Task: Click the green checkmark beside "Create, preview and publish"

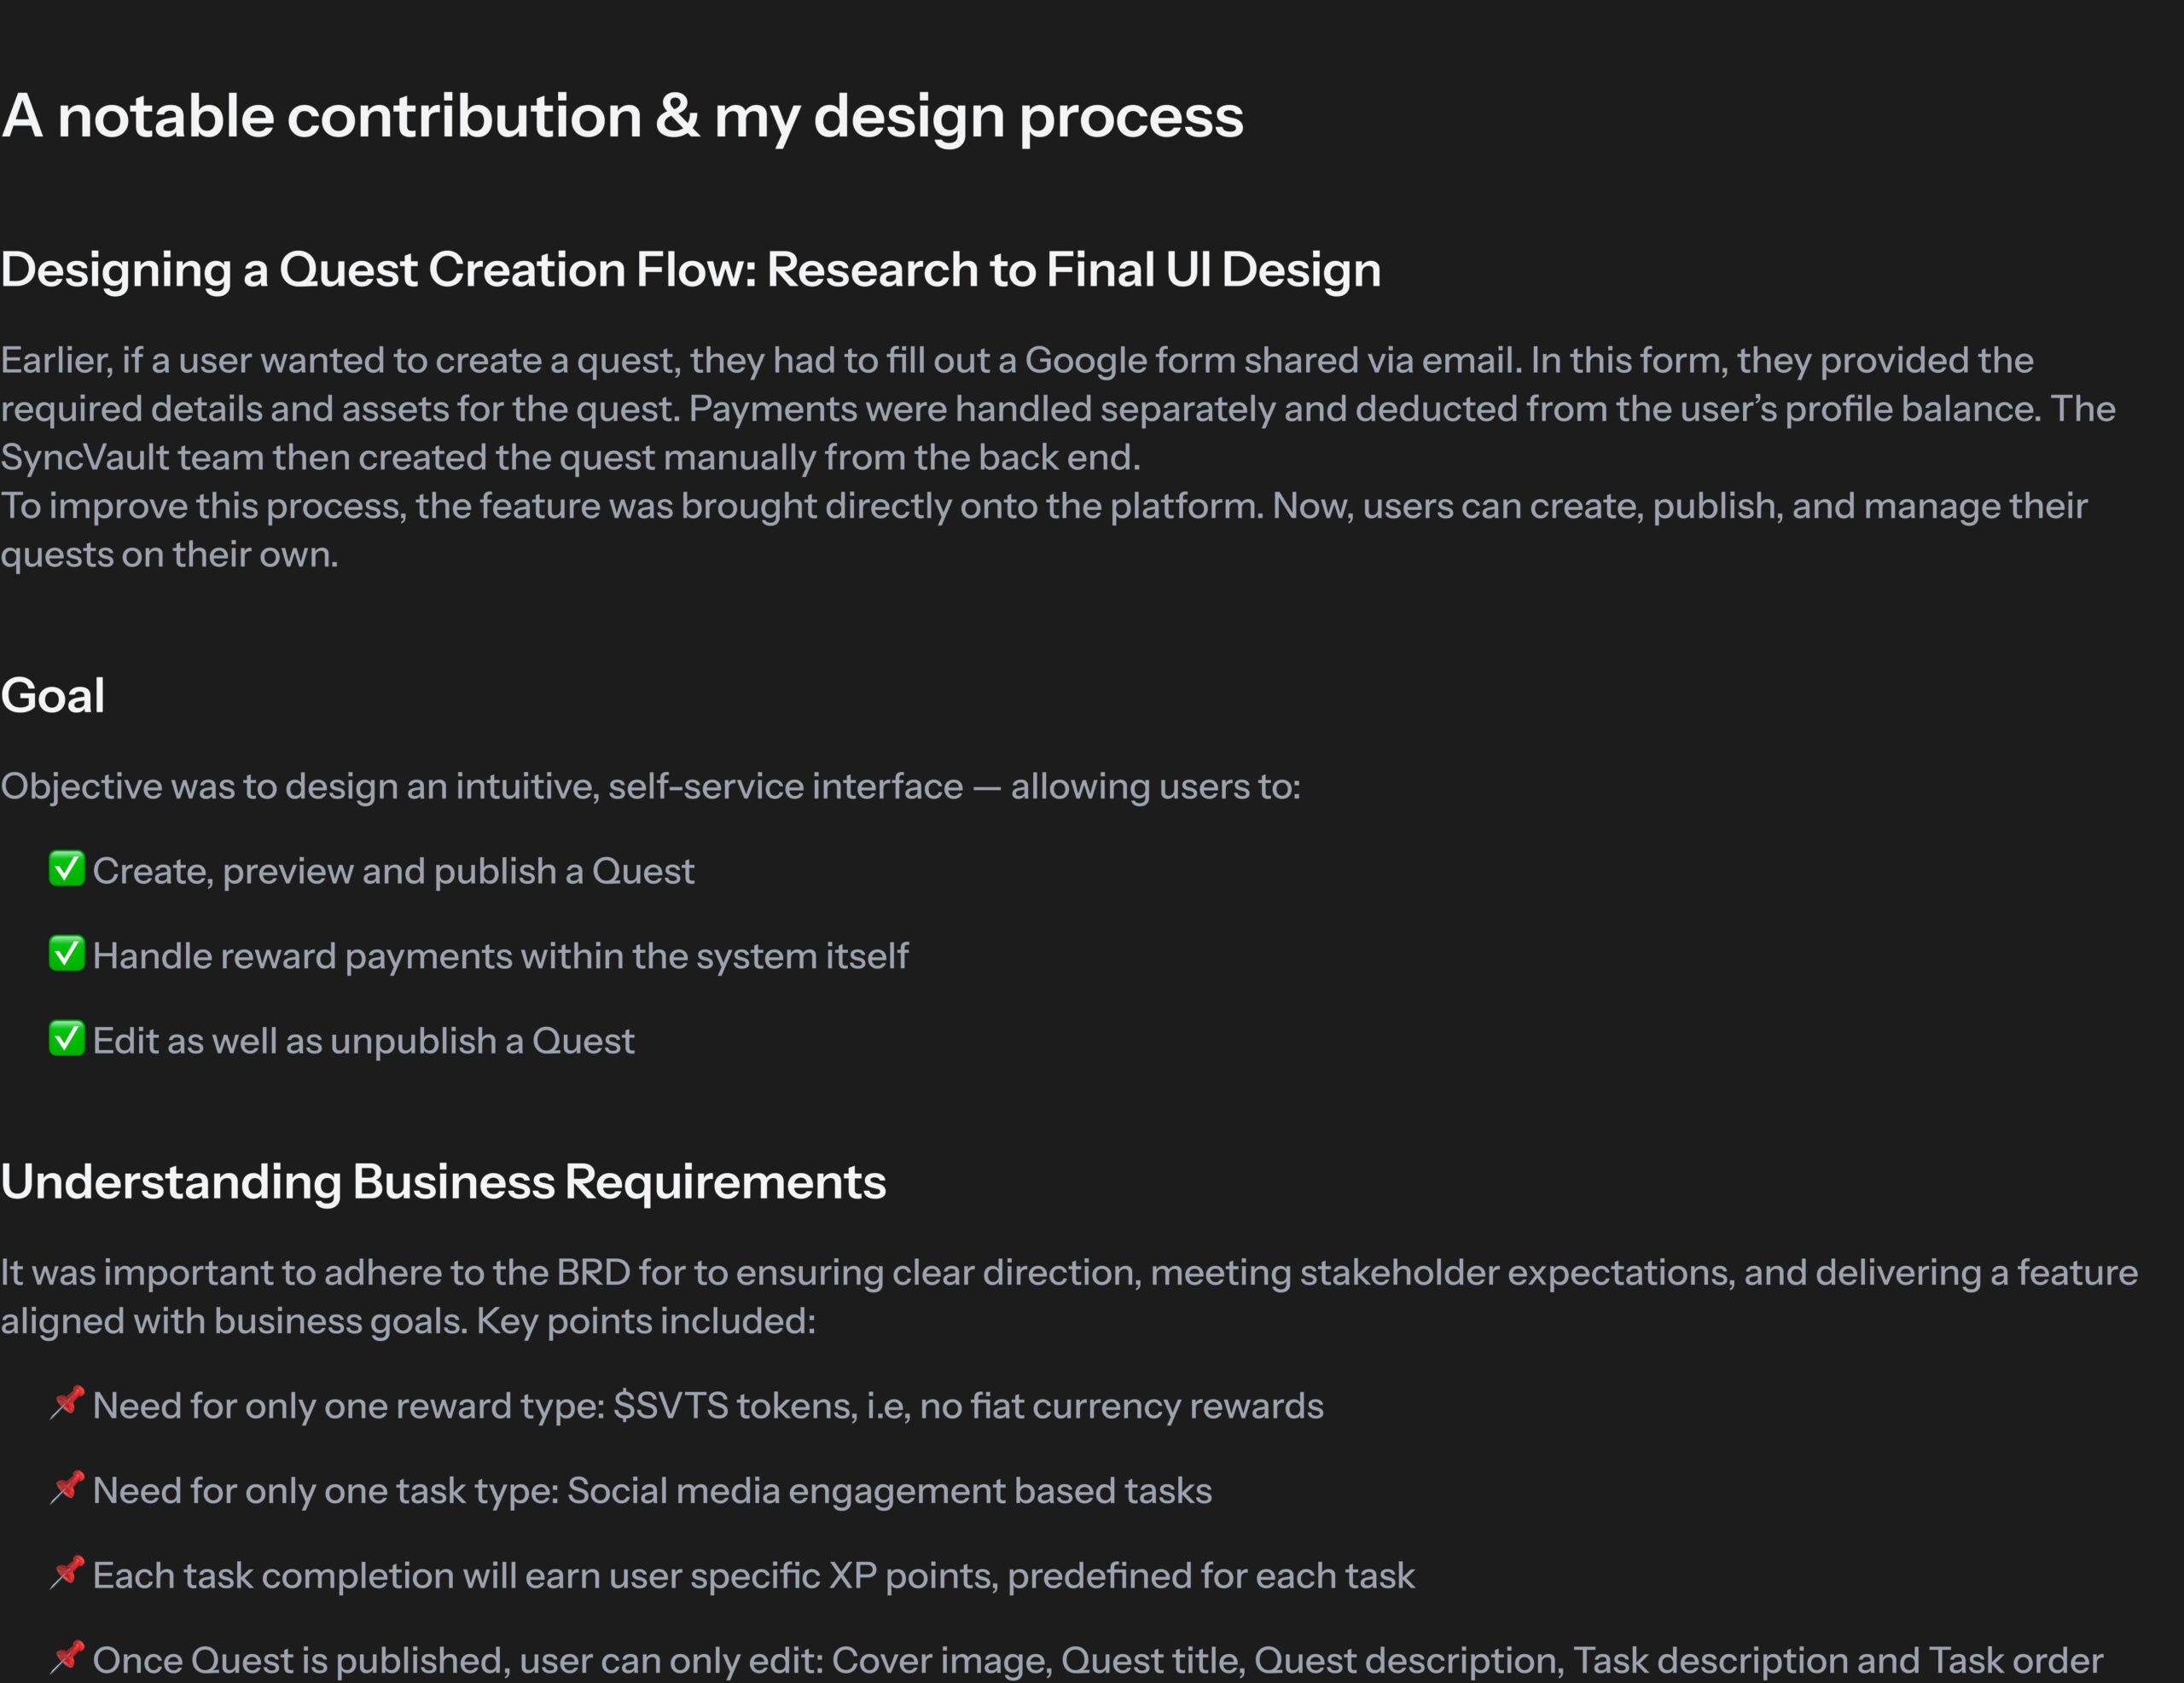Action: pyautogui.click(x=66, y=869)
